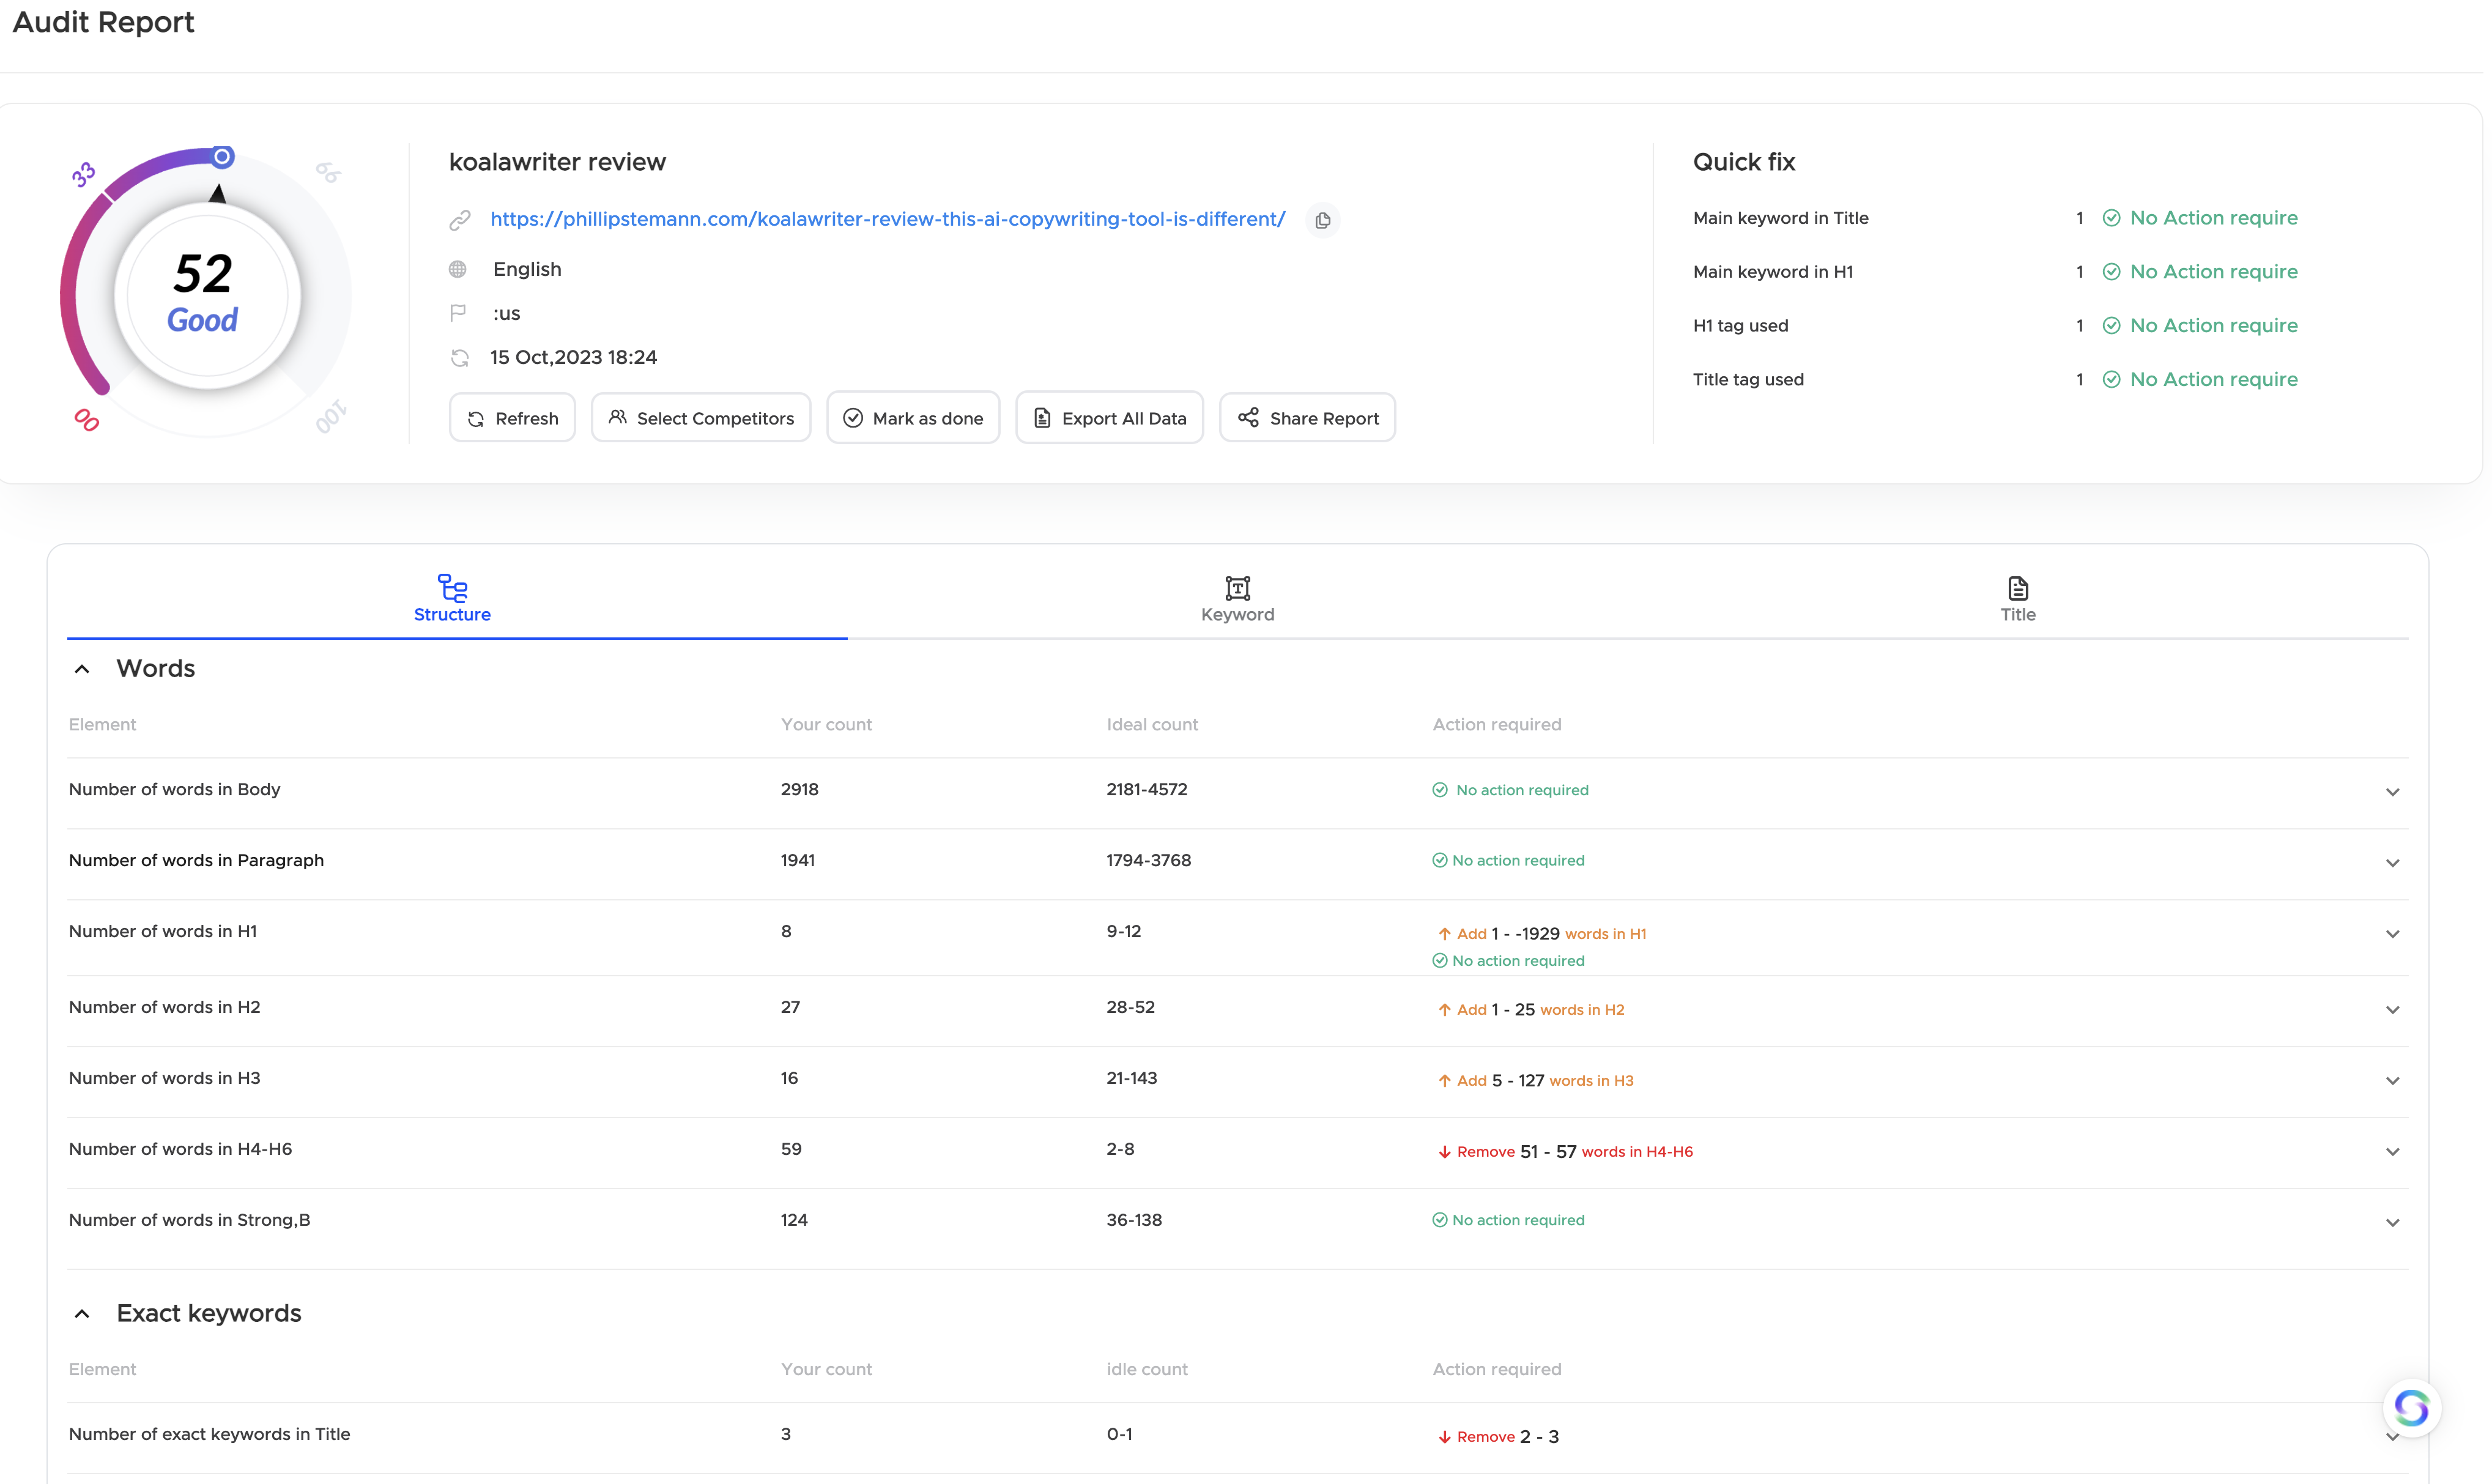The image size is (2492, 1484).
Task: Click the up arrow in Add words in H1
Action: [1444, 934]
